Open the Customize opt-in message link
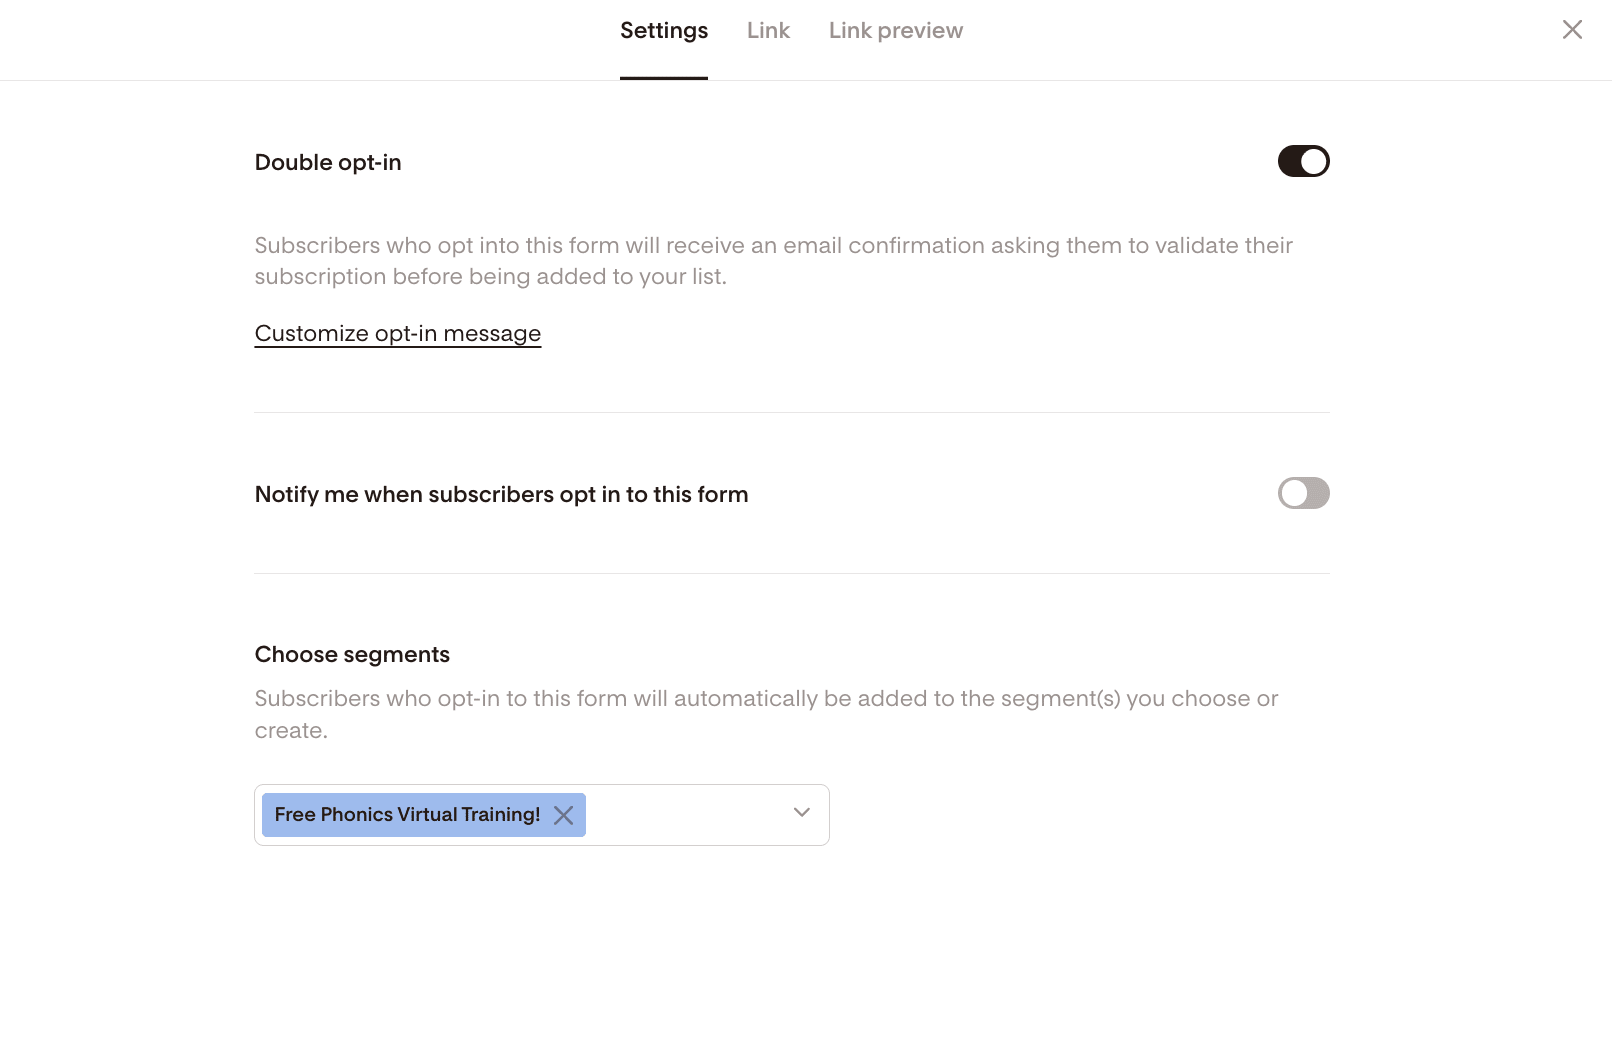 [x=398, y=333]
